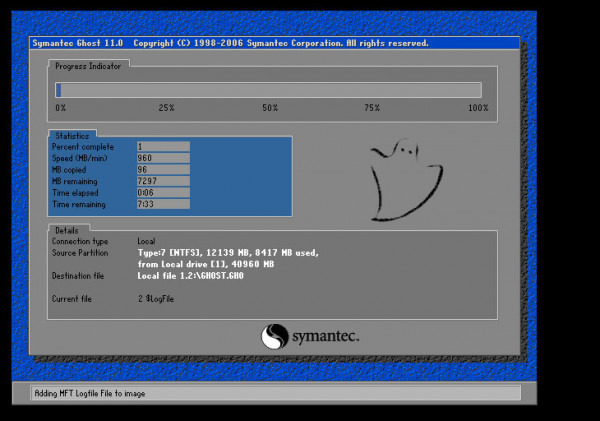
Task: Click the Connection type label
Action: (x=80, y=242)
